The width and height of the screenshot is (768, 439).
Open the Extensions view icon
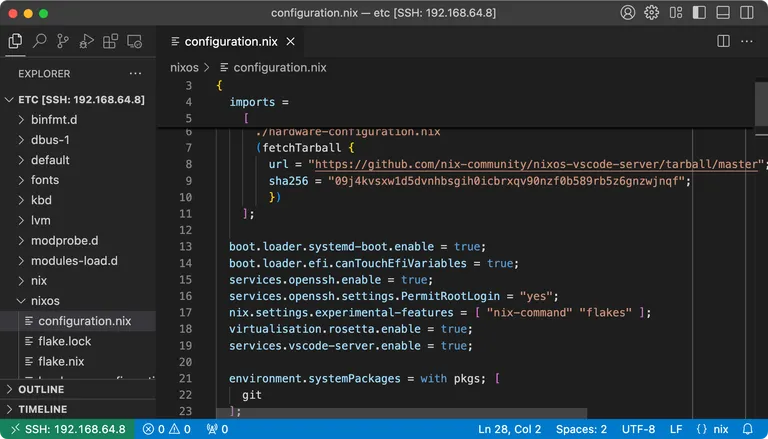(110, 41)
